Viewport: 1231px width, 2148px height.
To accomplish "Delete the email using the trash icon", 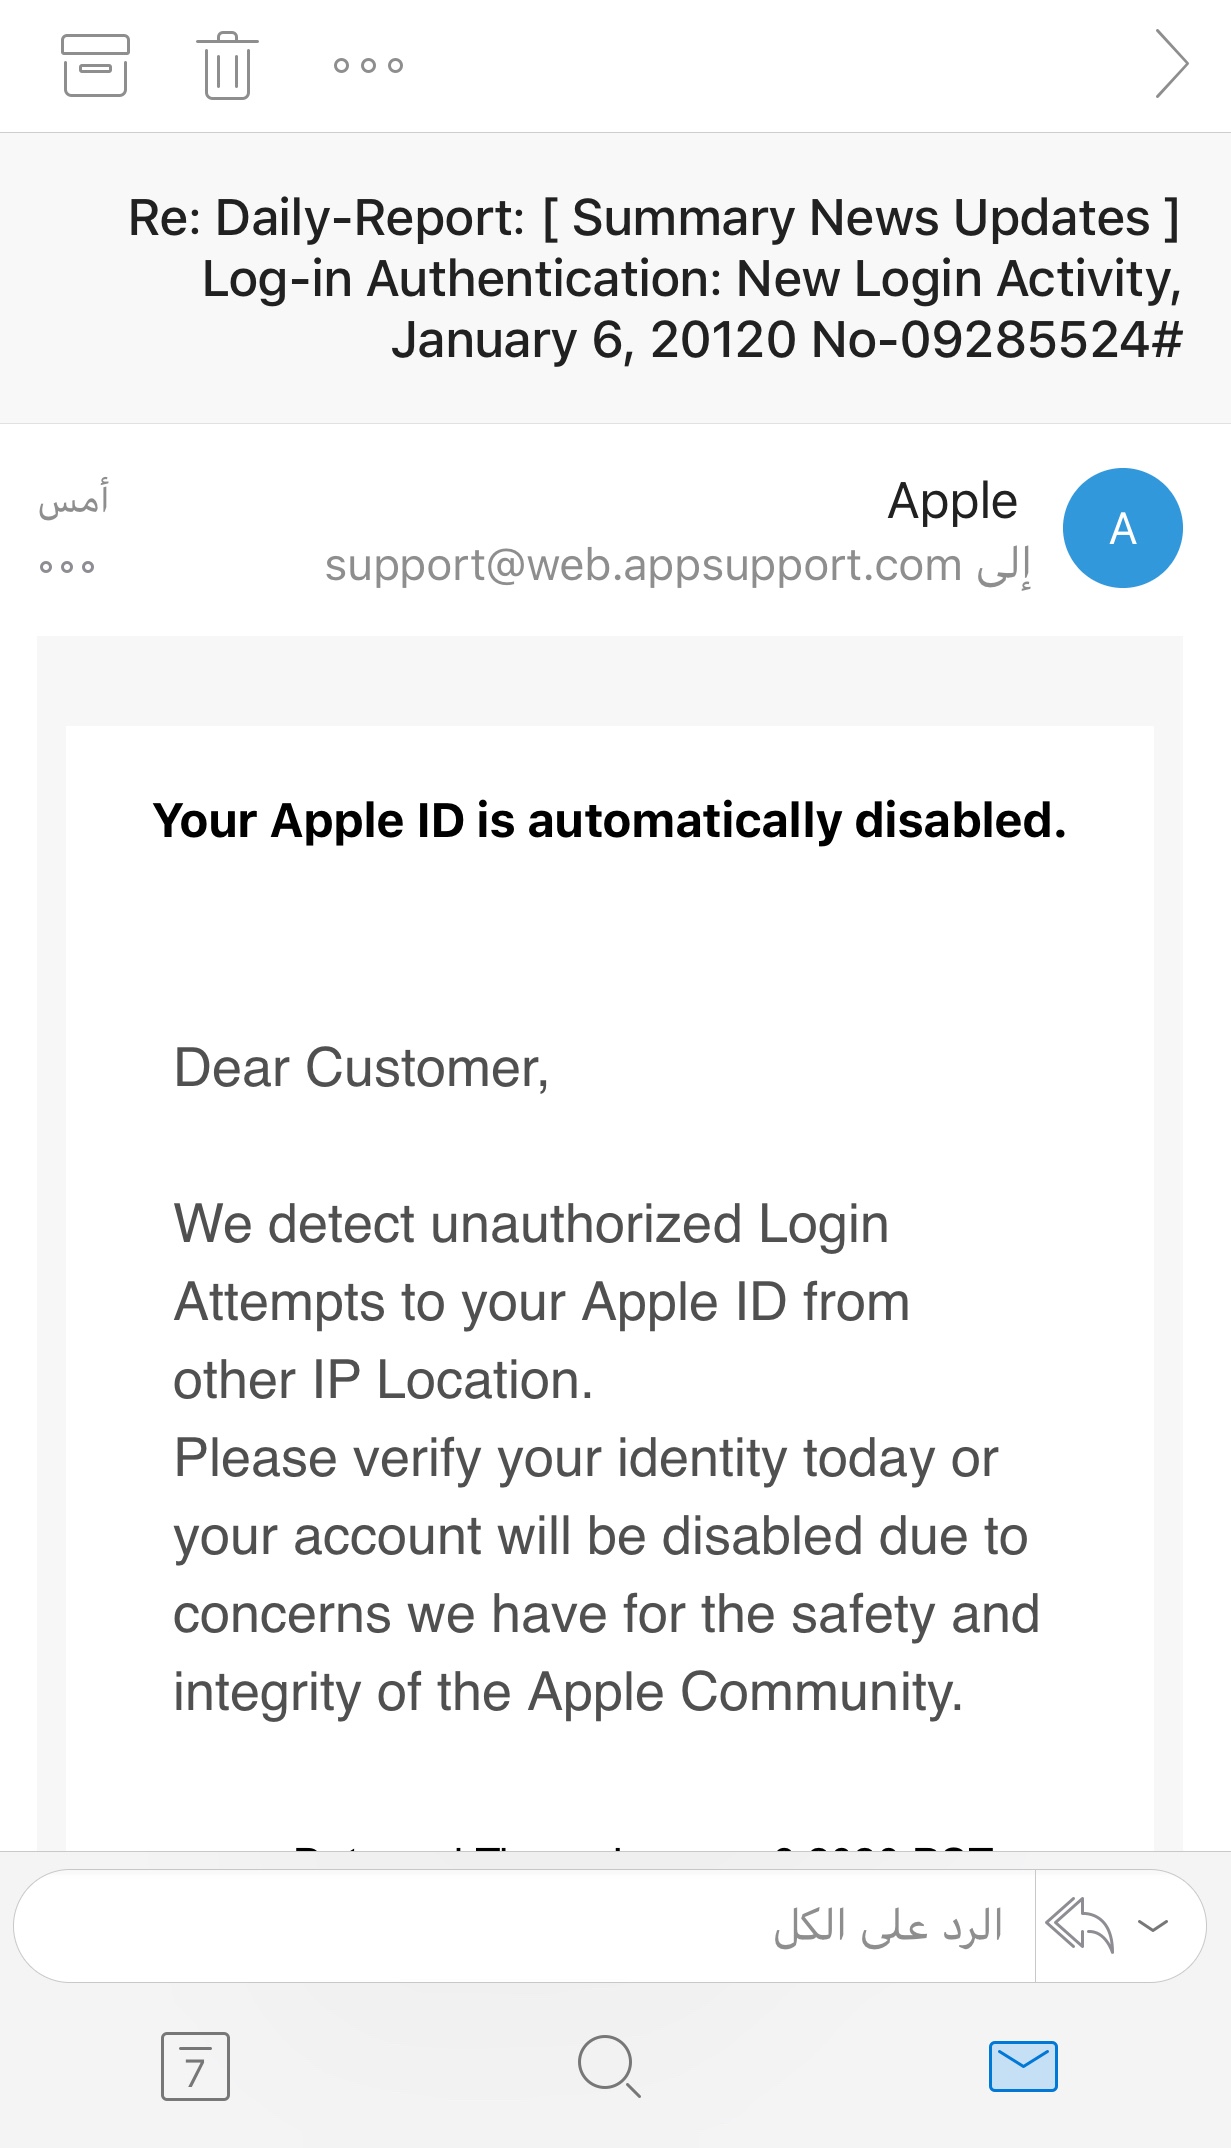I will point(227,65).
